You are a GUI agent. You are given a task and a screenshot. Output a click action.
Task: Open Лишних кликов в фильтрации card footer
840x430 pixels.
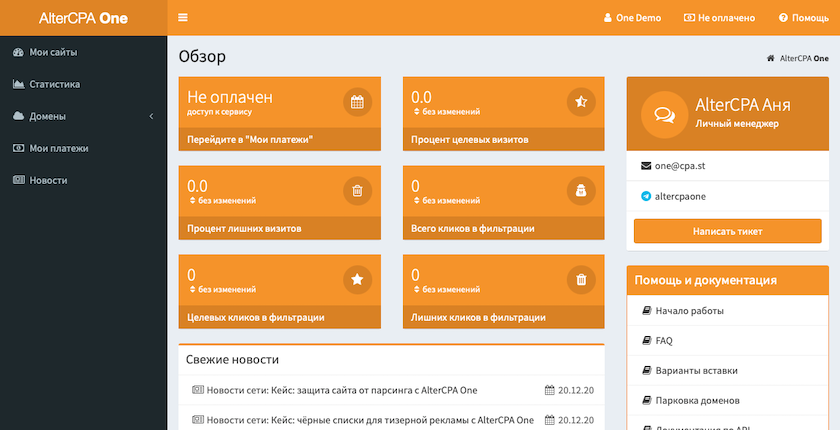pyautogui.click(x=504, y=318)
